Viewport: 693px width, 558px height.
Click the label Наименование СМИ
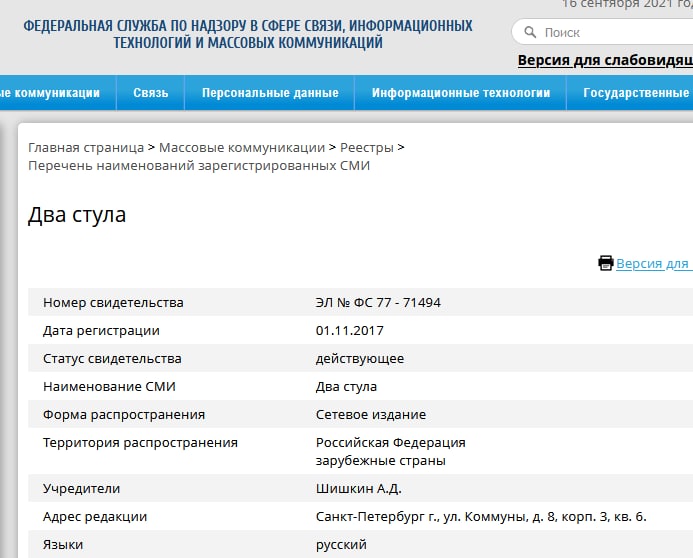[x=109, y=387]
